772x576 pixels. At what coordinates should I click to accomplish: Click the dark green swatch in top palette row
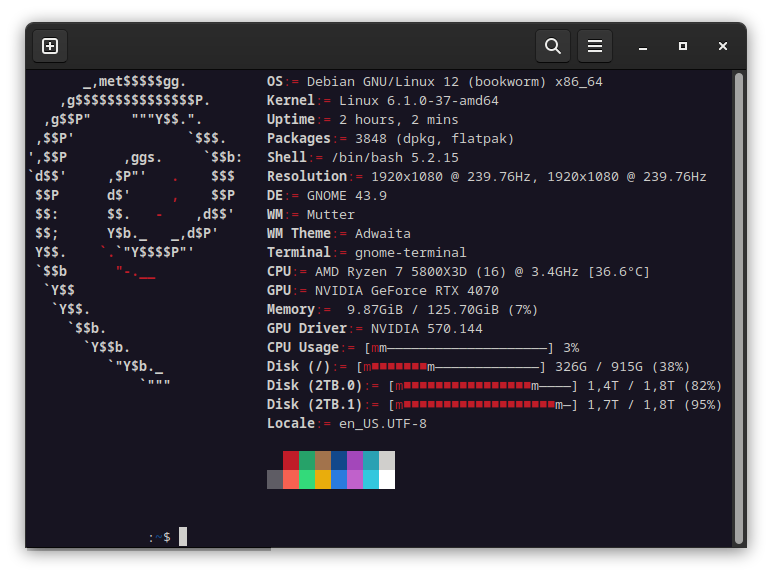point(307,460)
